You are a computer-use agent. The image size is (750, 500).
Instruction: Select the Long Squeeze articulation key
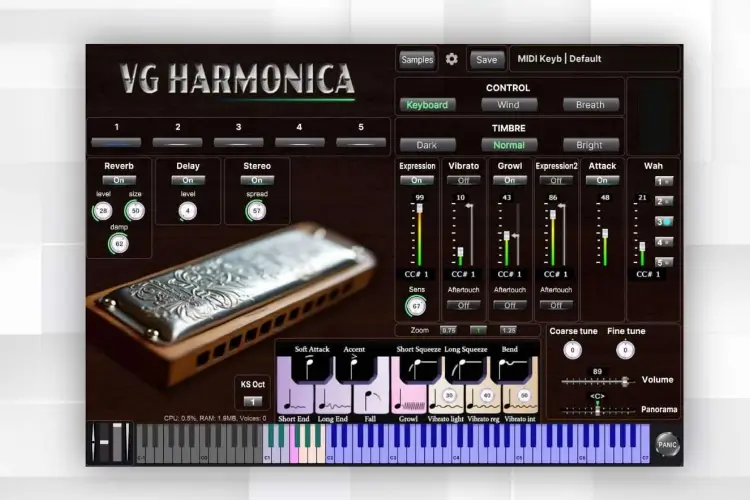pos(465,369)
